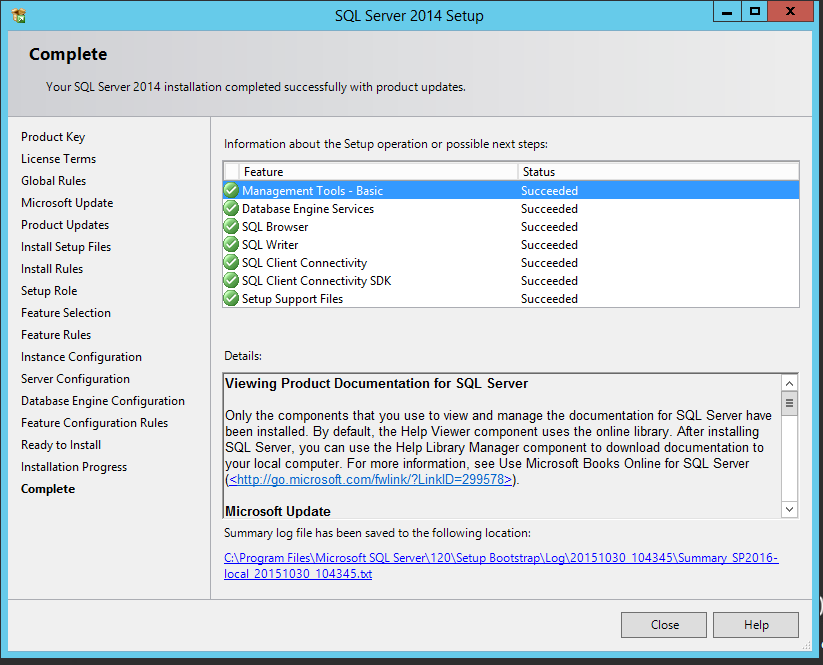The width and height of the screenshot is (823, 665).
Task: Click the bold Complete step in sidebar
Action: pos(48,489)
